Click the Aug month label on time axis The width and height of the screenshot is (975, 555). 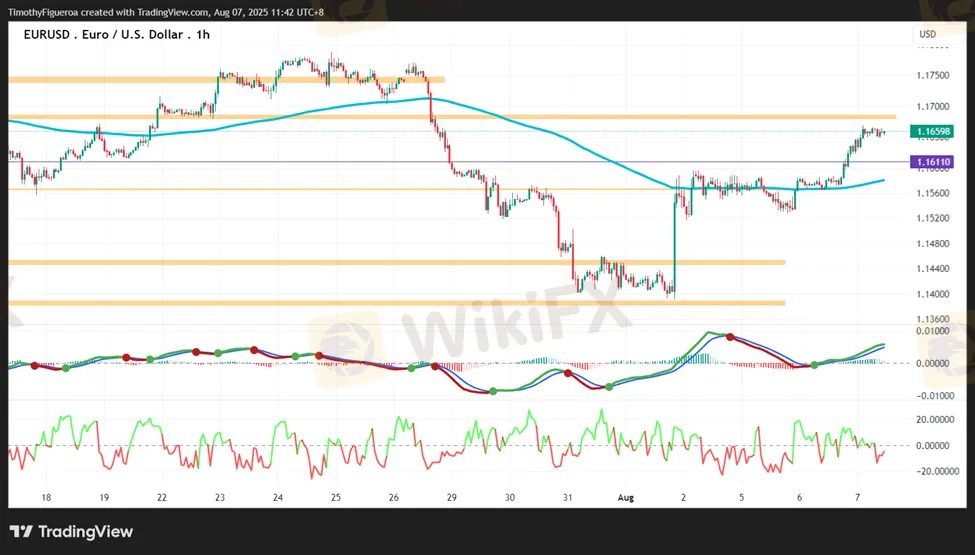pyautogui.click(x=626, y=498)
